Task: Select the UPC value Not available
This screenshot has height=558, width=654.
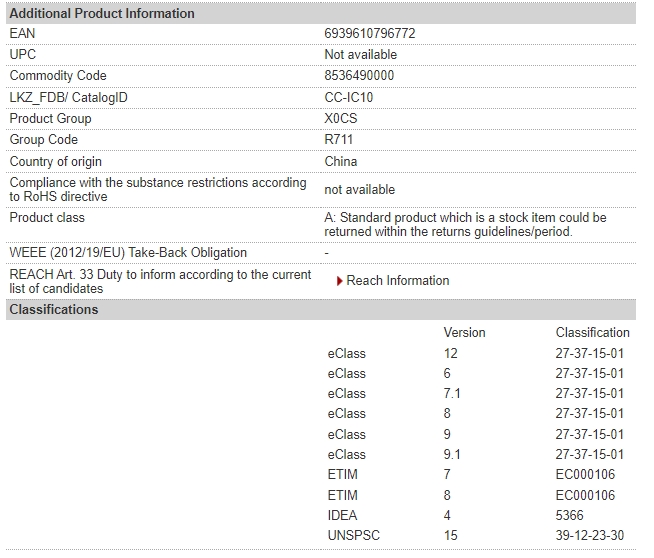Action: [360, 54]
